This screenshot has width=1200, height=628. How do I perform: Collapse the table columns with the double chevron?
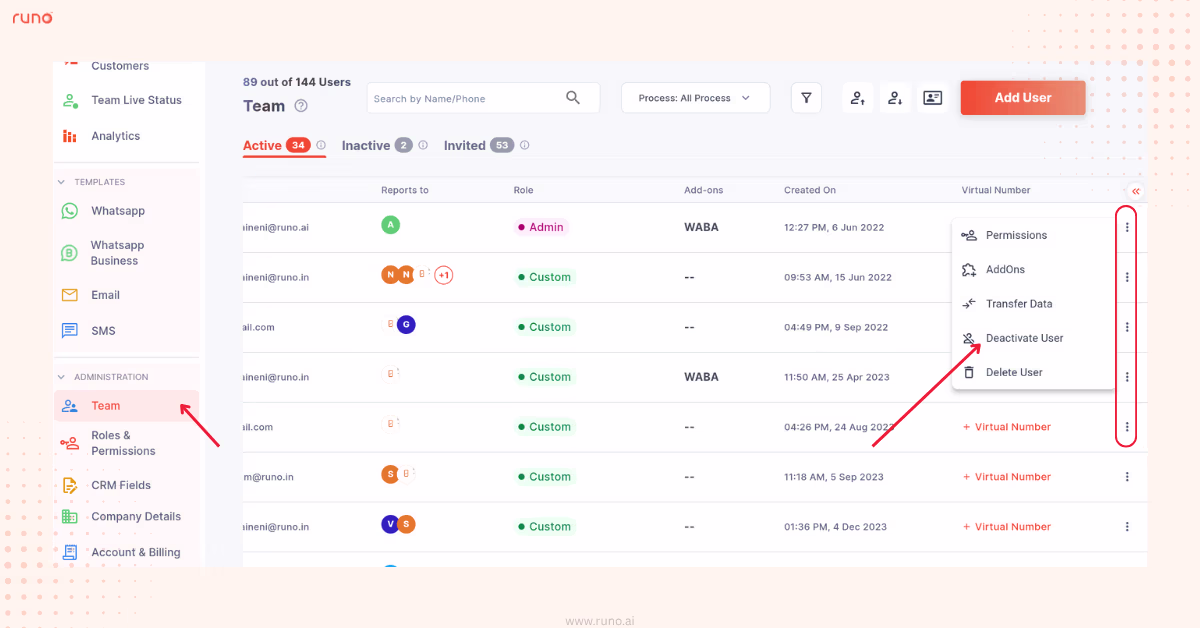[x=1133, y=190]
